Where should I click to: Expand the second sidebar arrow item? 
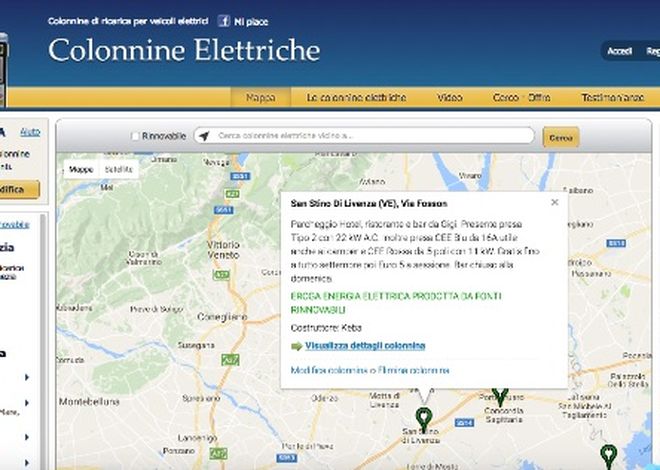[x=27, y=403]
